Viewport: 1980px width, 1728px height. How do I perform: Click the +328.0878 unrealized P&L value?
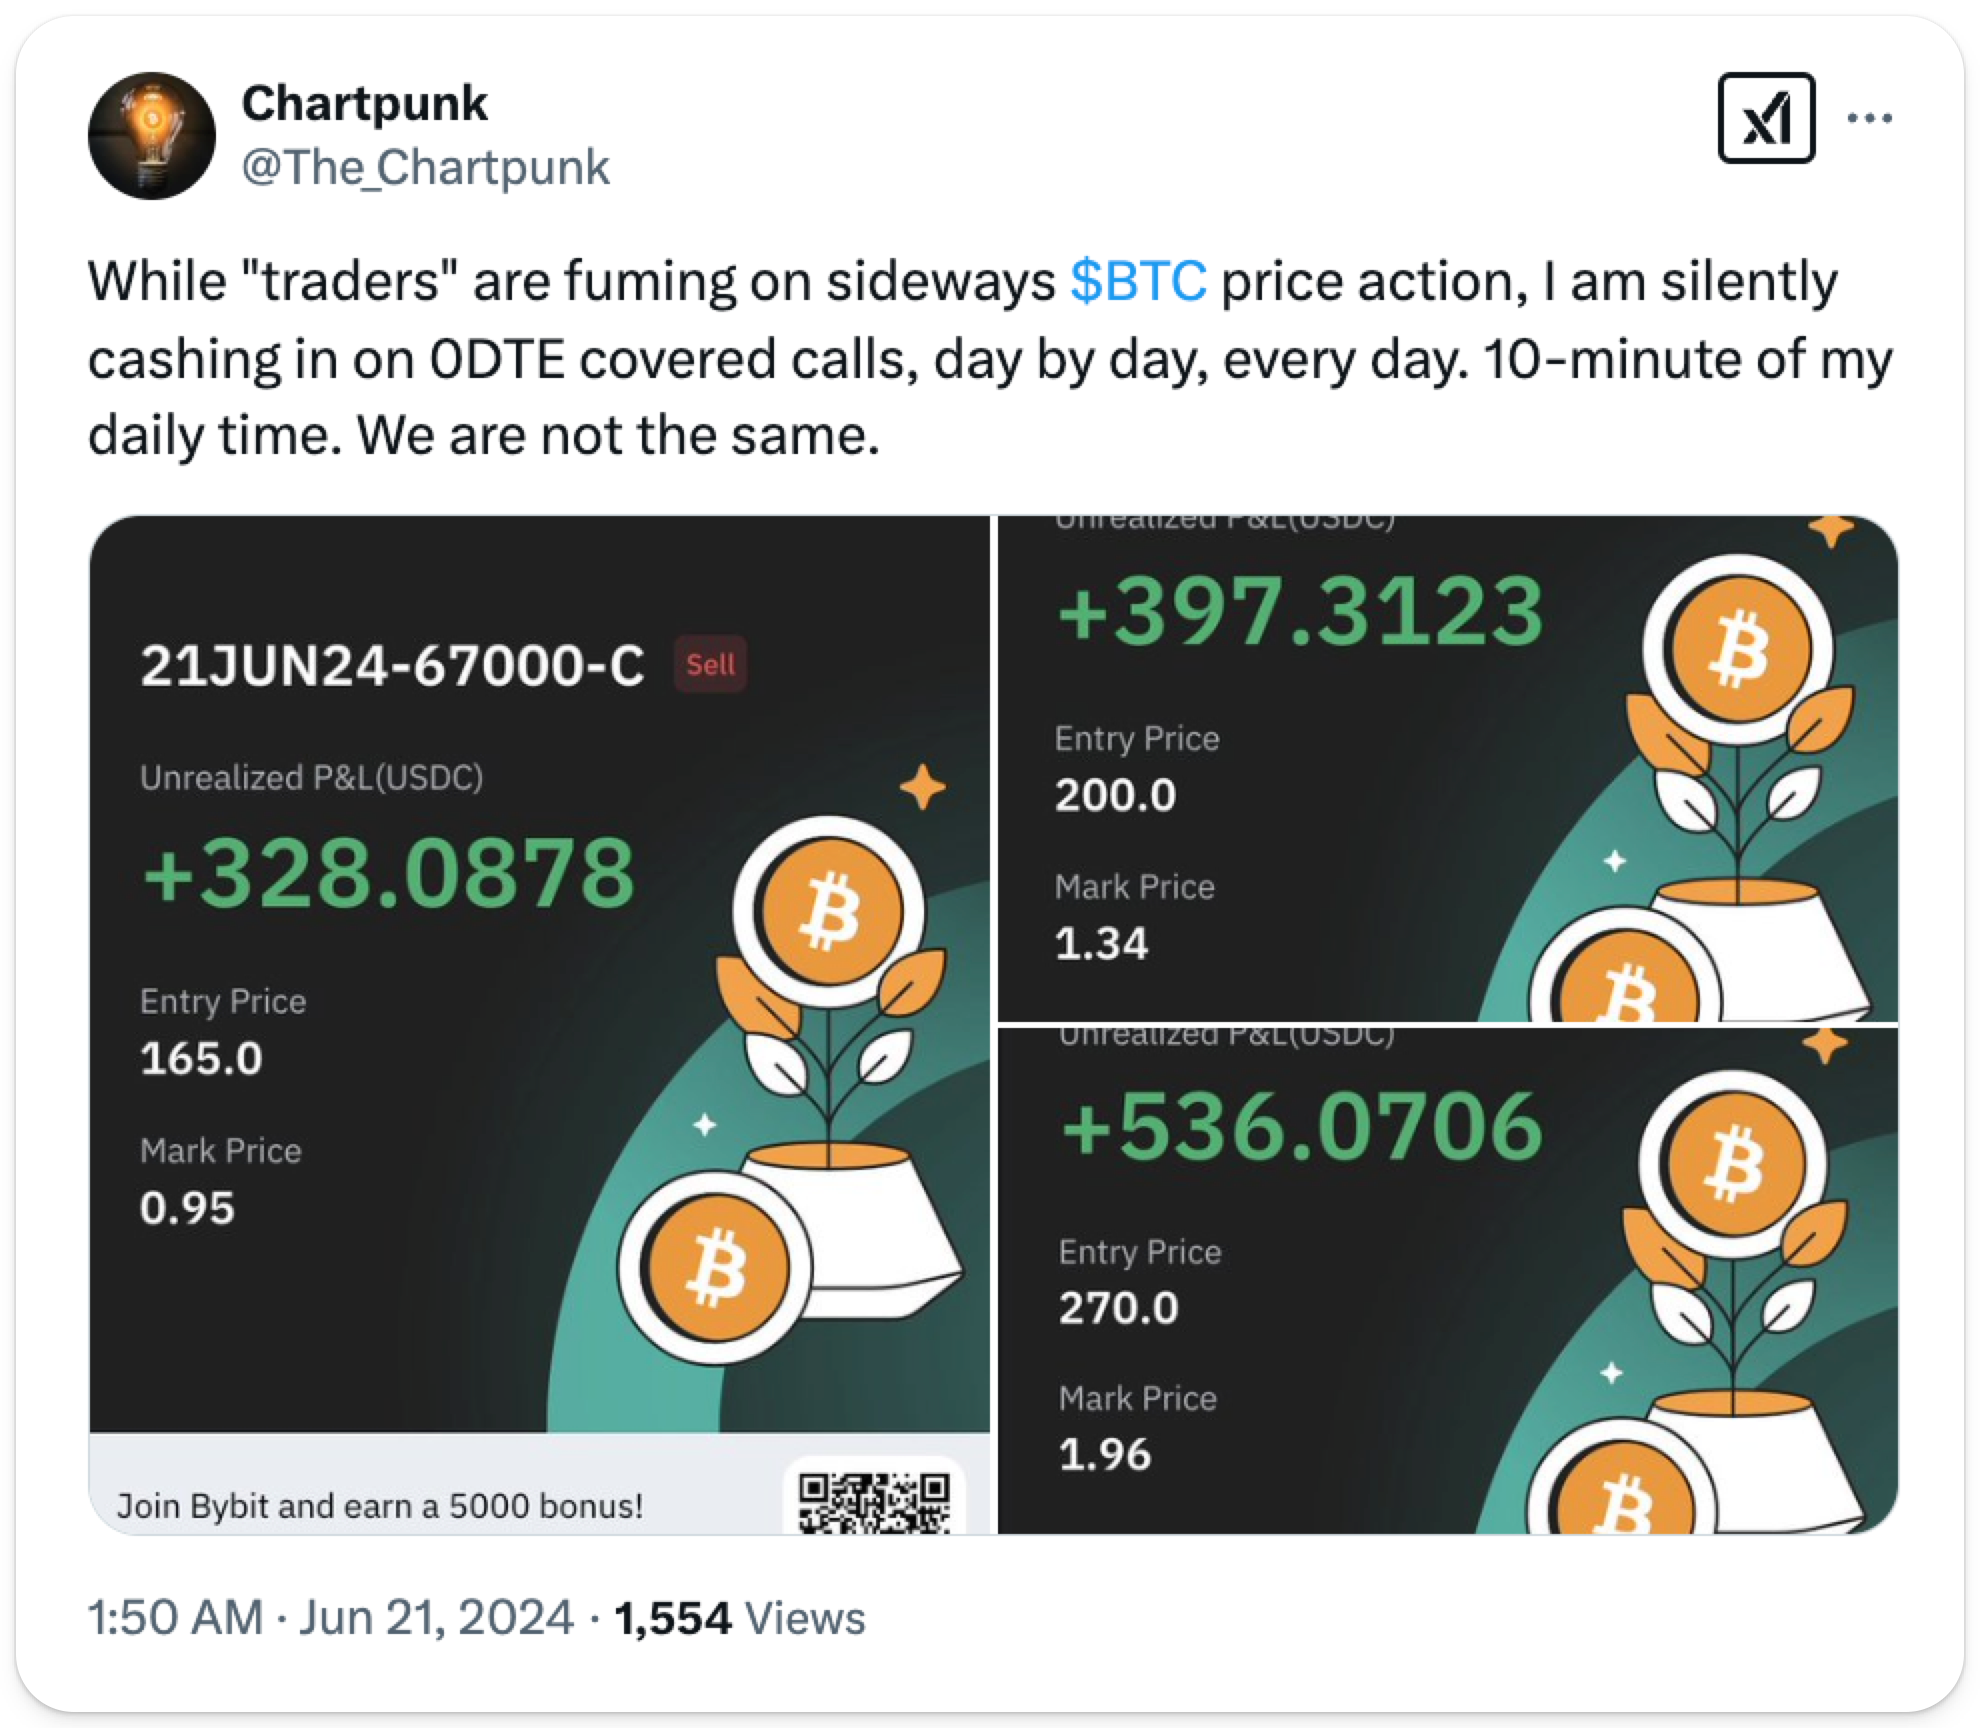(x=389, y=874)
